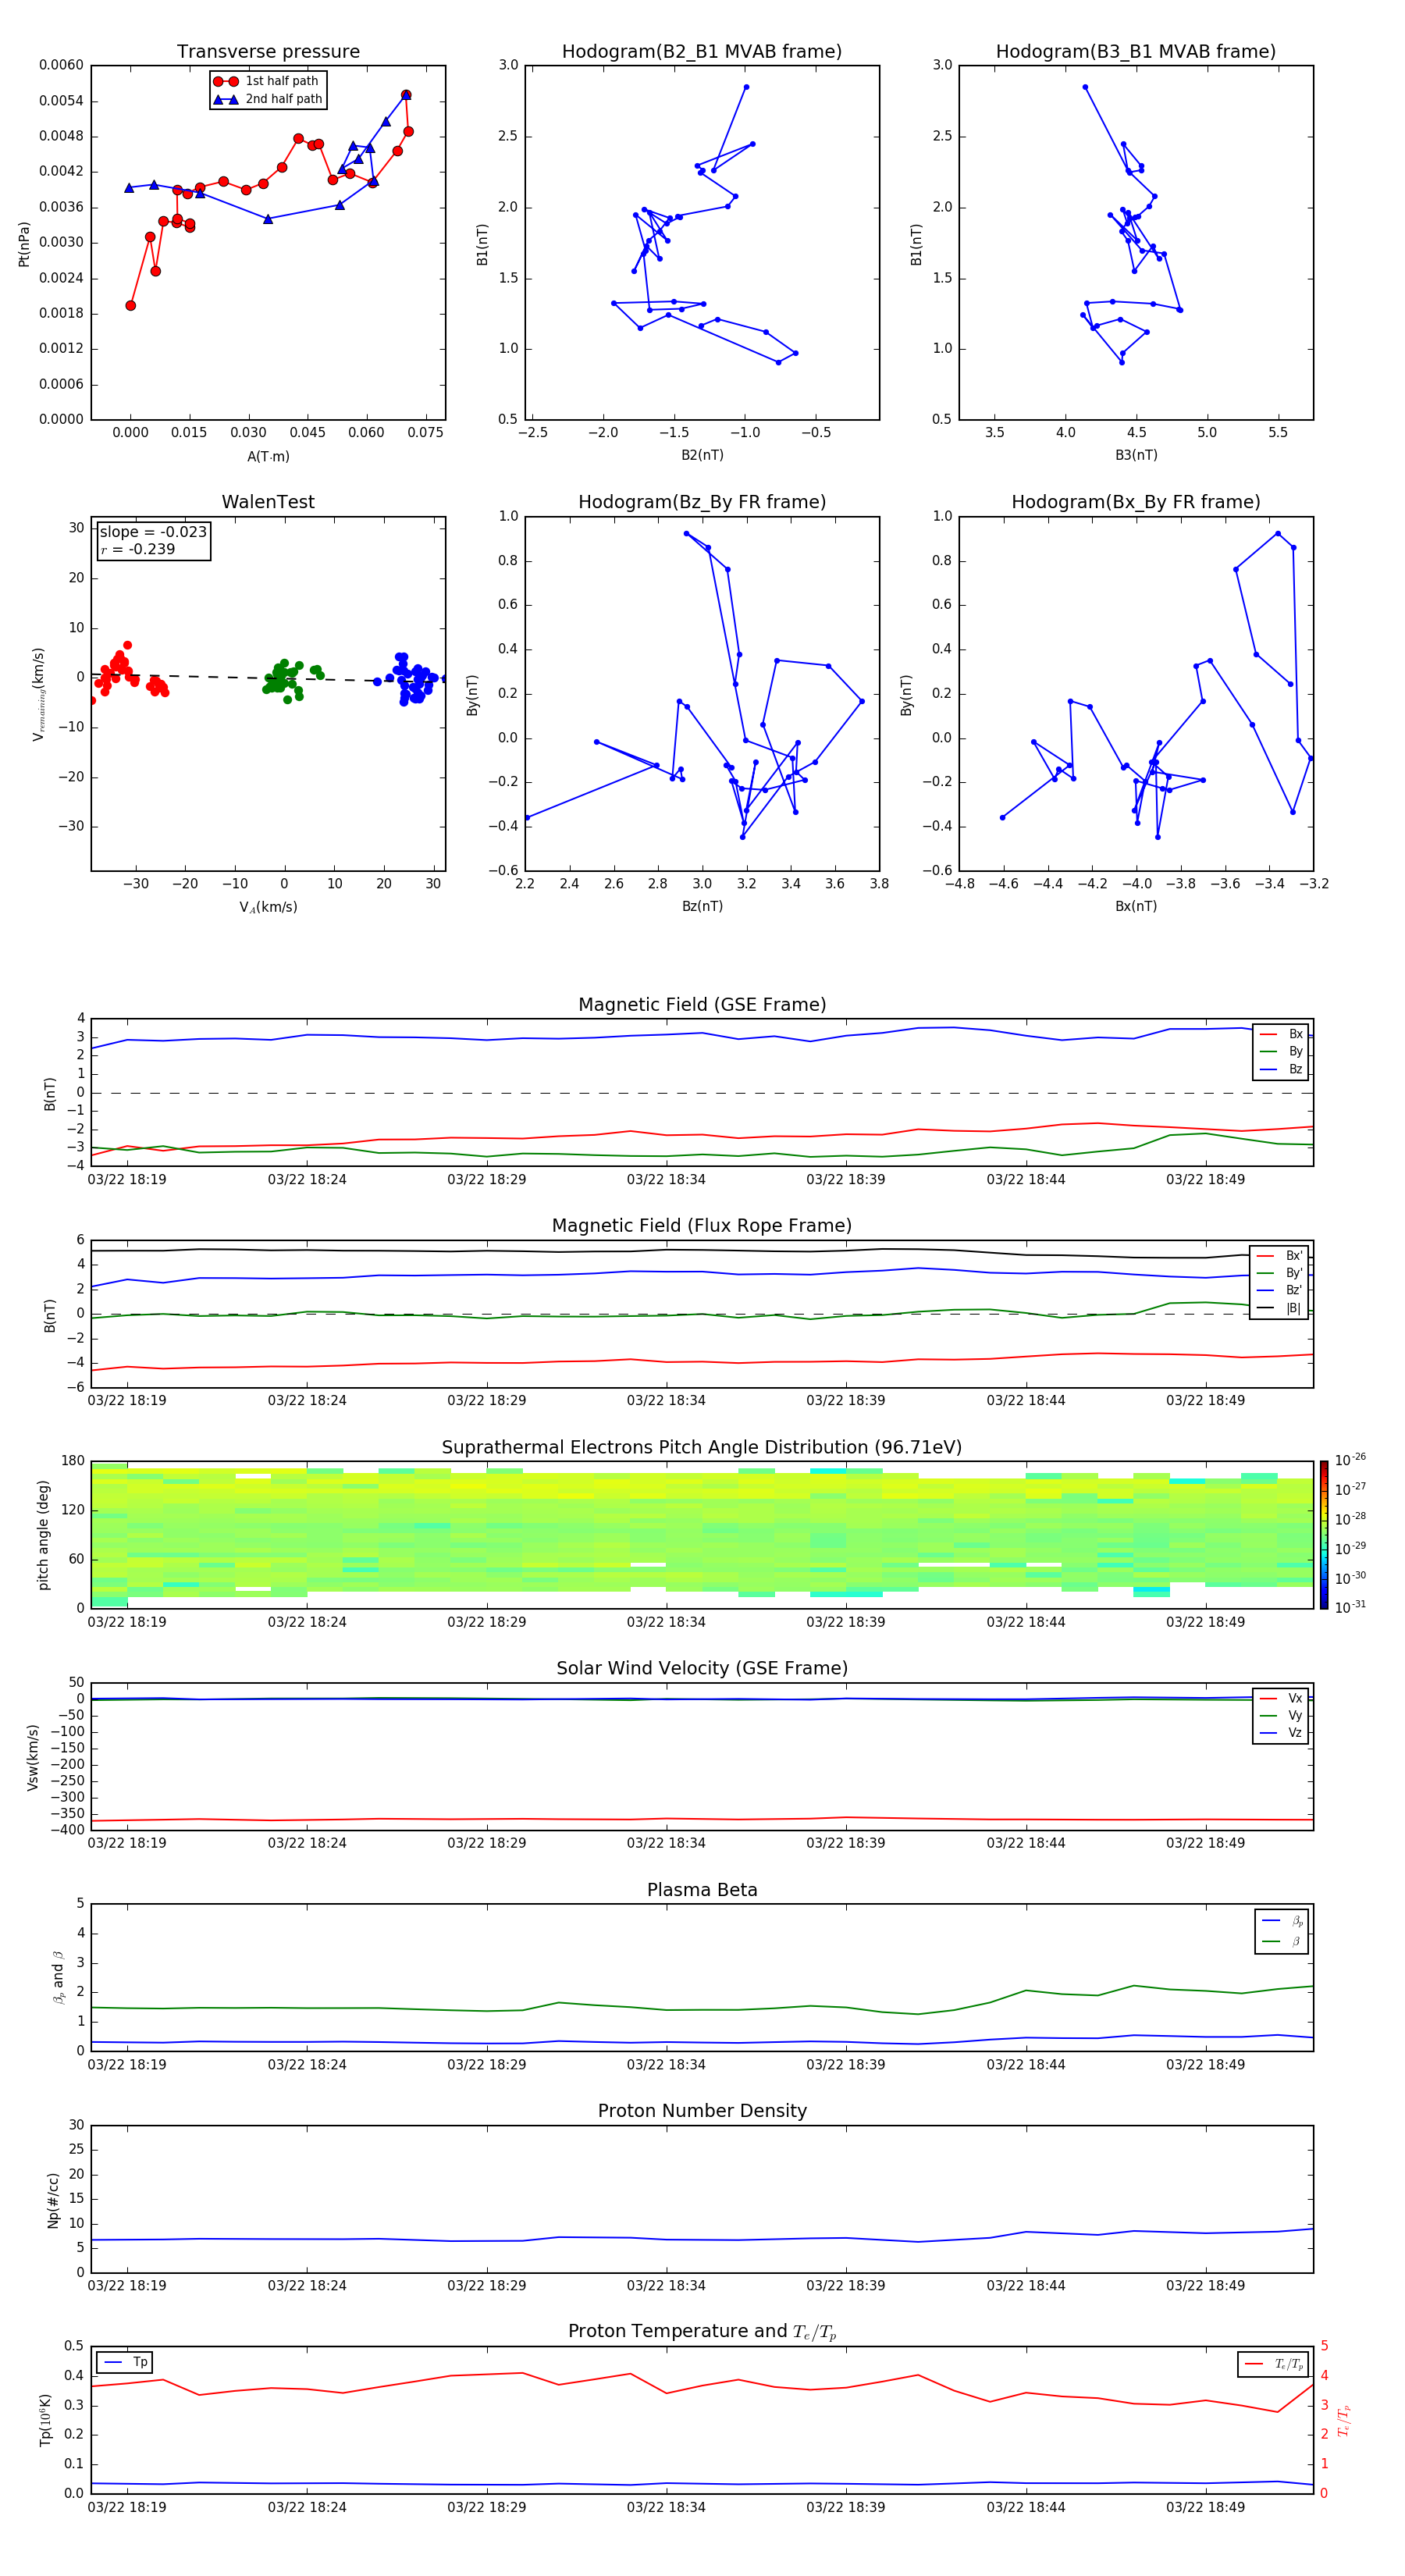Click the 10^-31 colorbar tick label
Screen dimensions: 1405x2576
click(1350, 1607)
